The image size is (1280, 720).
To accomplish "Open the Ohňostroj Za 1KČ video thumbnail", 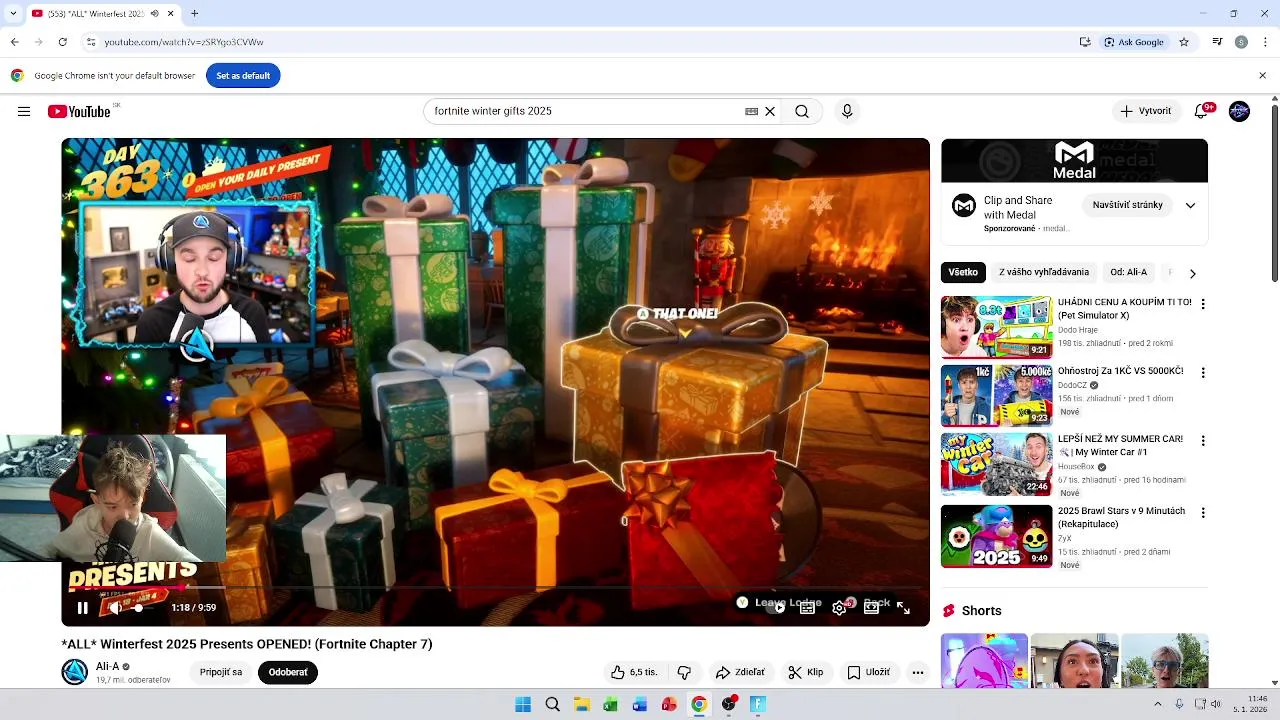I will coord(997,396).
